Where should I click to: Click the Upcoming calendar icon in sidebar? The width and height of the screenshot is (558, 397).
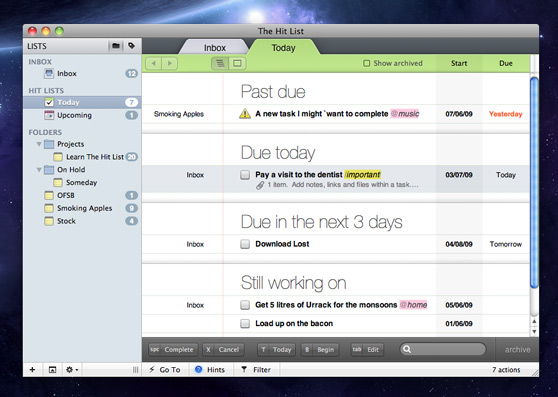(x=49, y=115)
